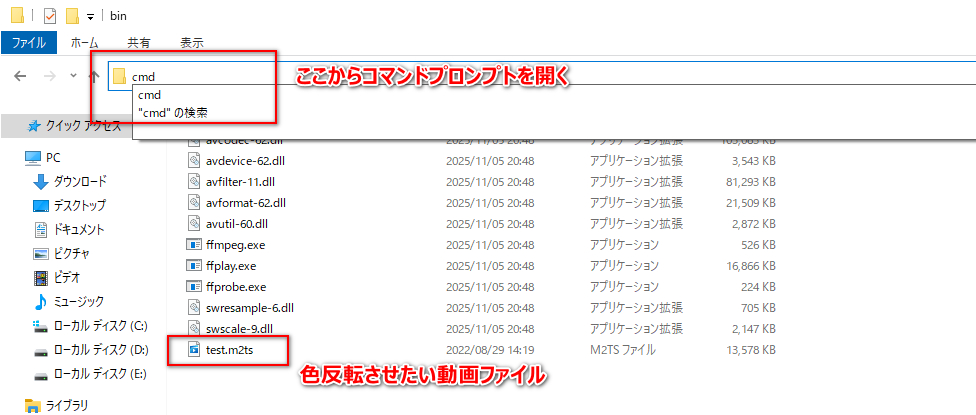Click the D: drive icon

(x=40, y=351)
